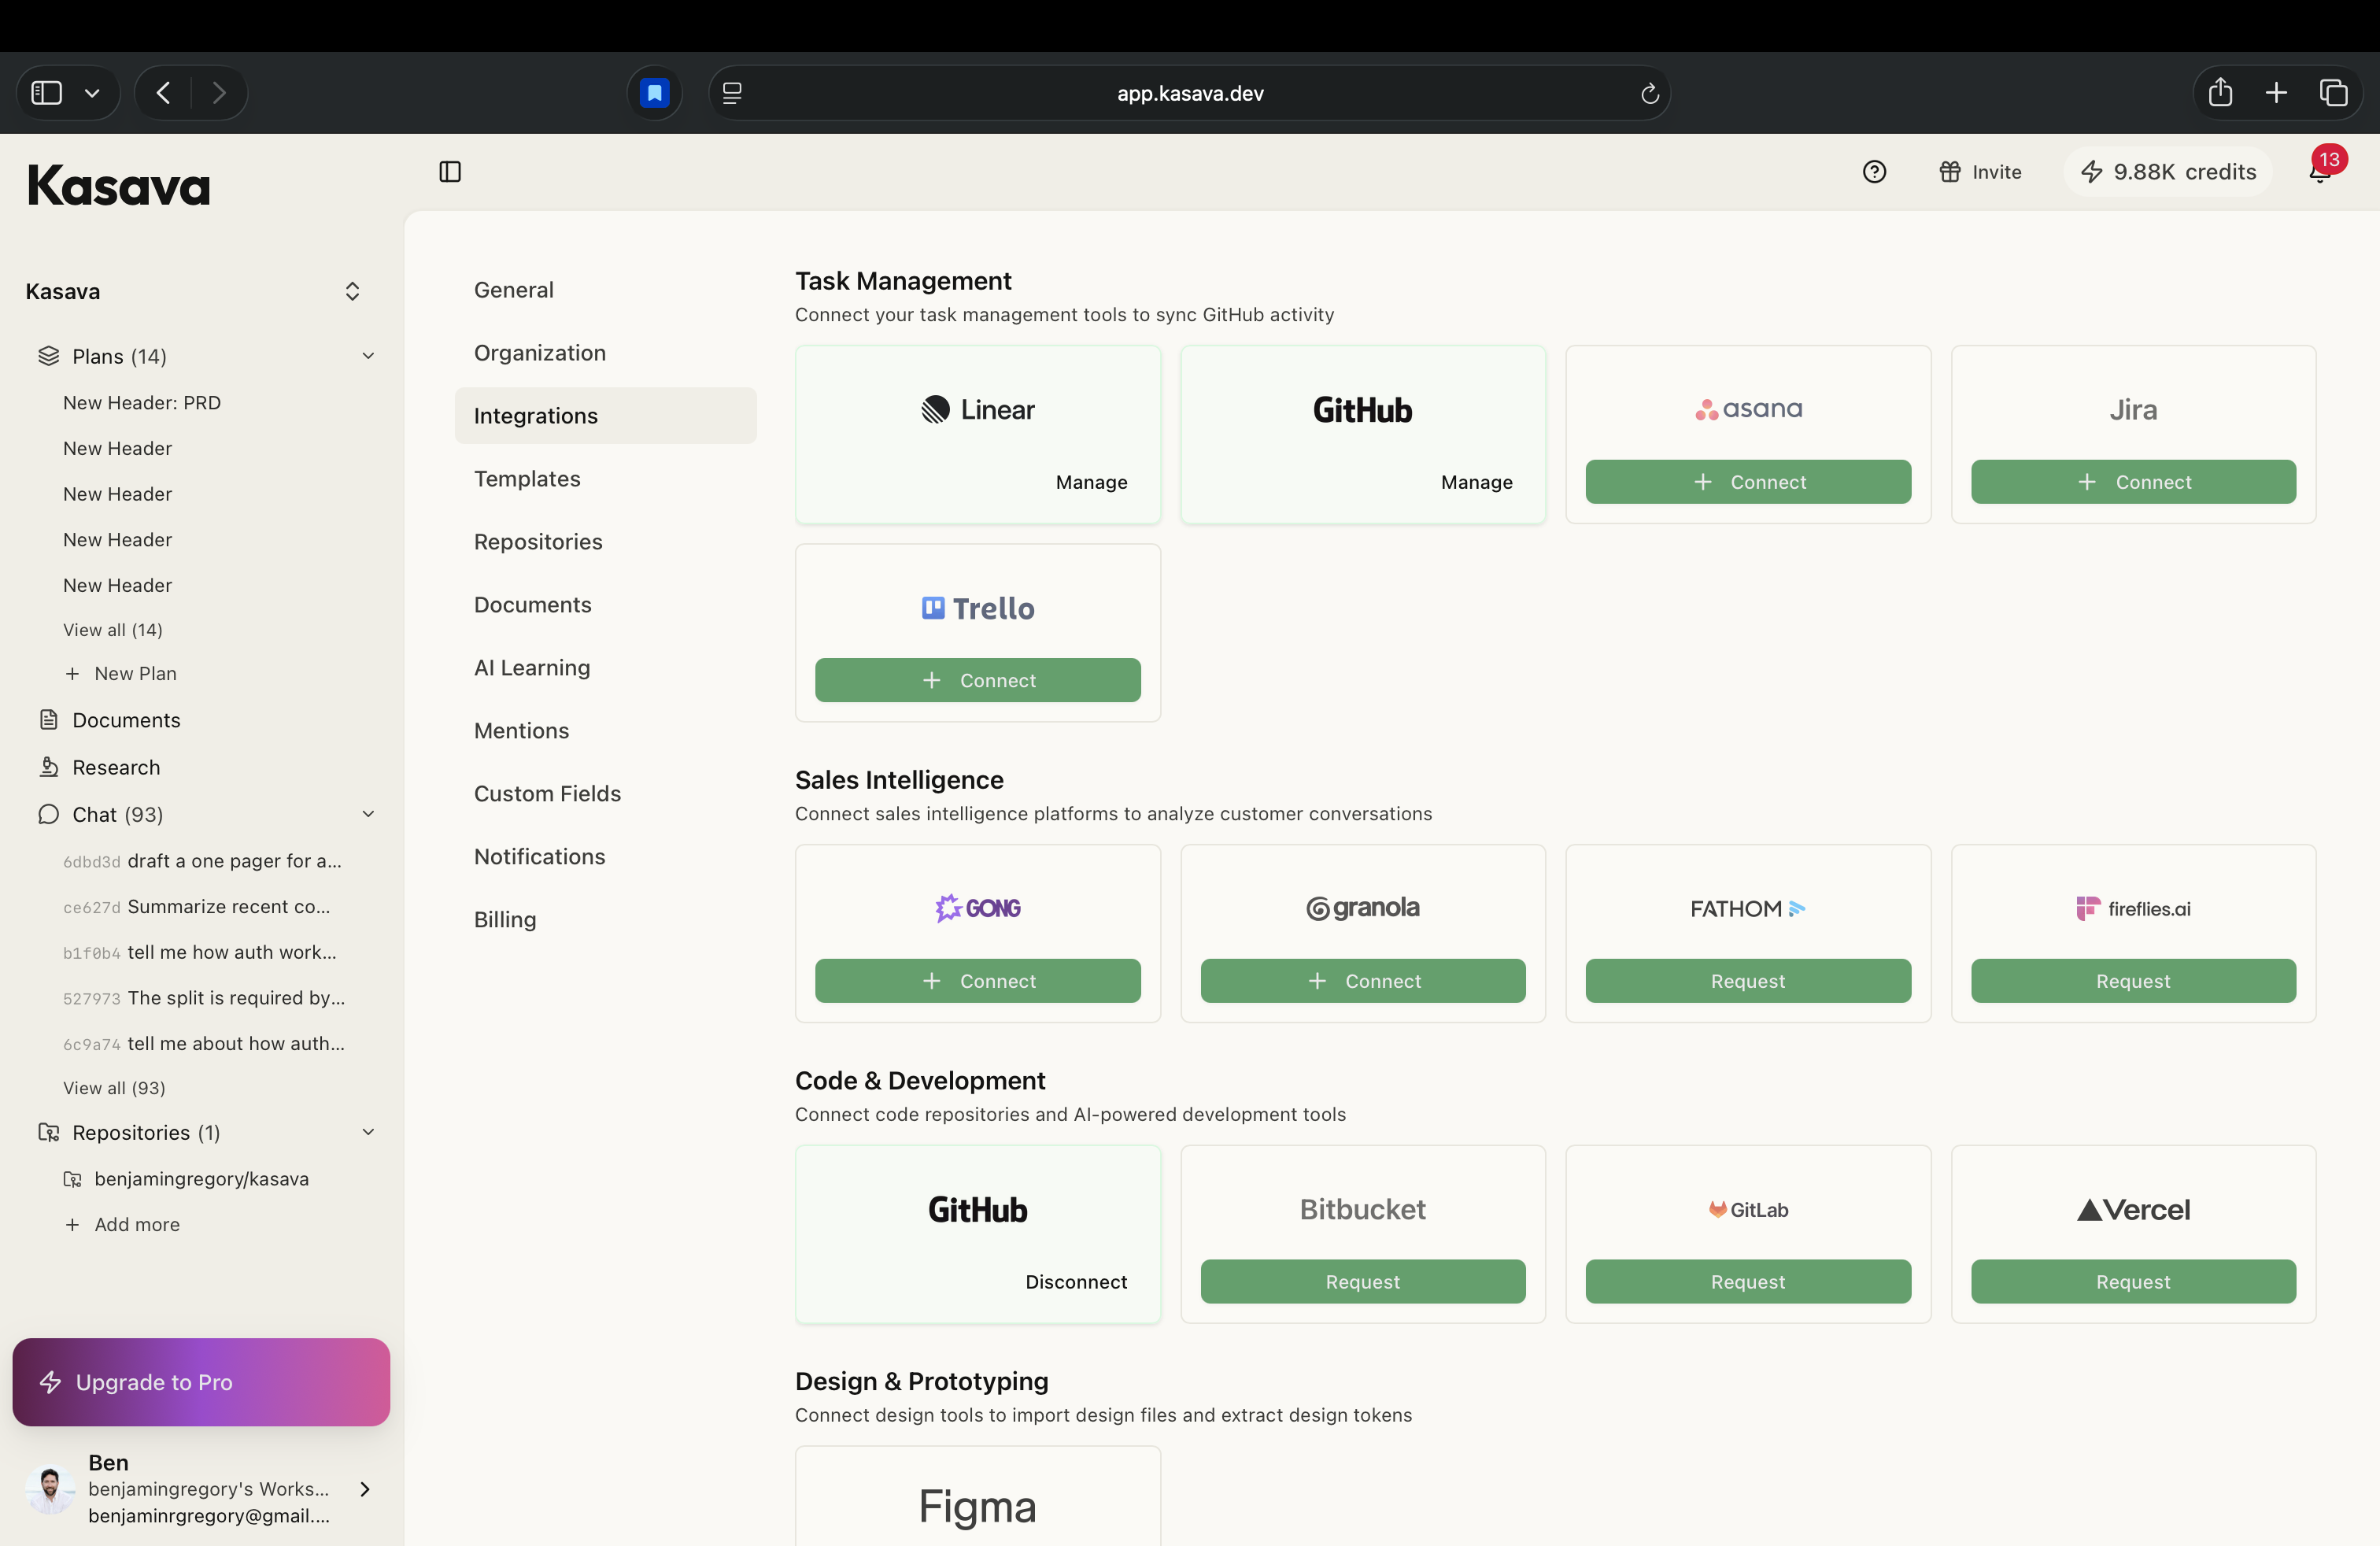Connect the asana integration
Image resolution: width=2380 pixels, height=1546 pixels.
pos(1748,482)
